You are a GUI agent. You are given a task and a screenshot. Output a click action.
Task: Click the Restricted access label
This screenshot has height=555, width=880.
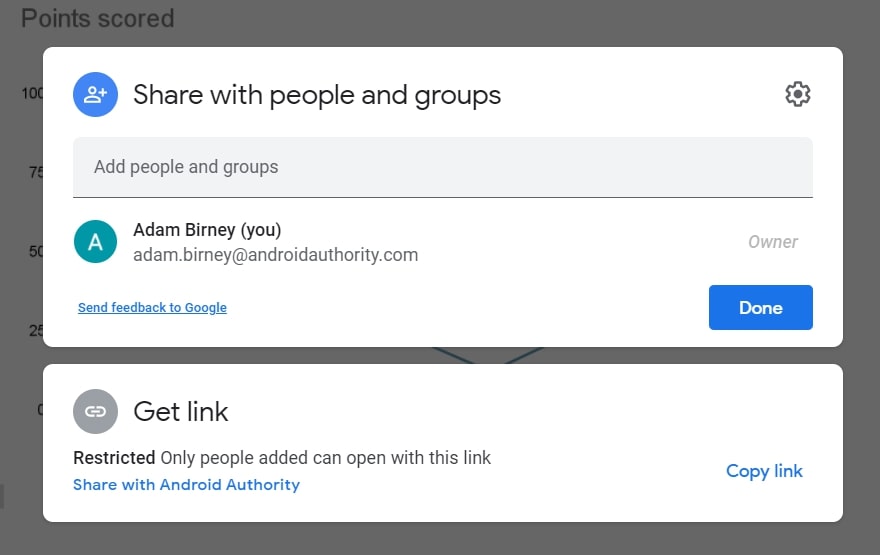(x=114, y=459)
